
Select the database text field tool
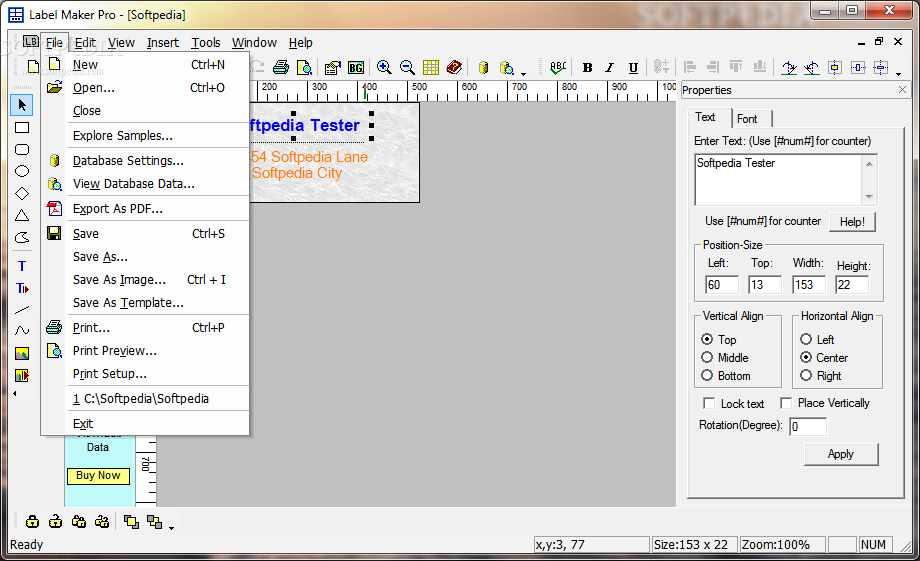tap(22, 288)
